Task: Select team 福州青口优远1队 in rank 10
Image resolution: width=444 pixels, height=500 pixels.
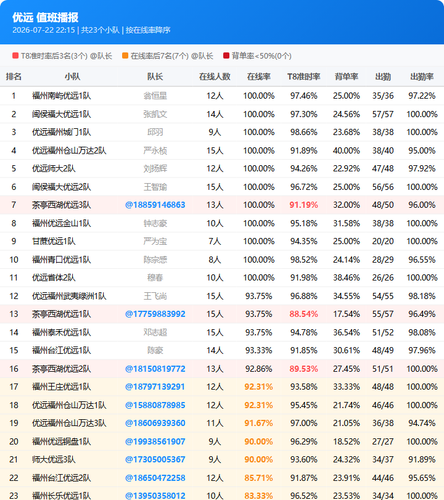Action: pos(61,259)
